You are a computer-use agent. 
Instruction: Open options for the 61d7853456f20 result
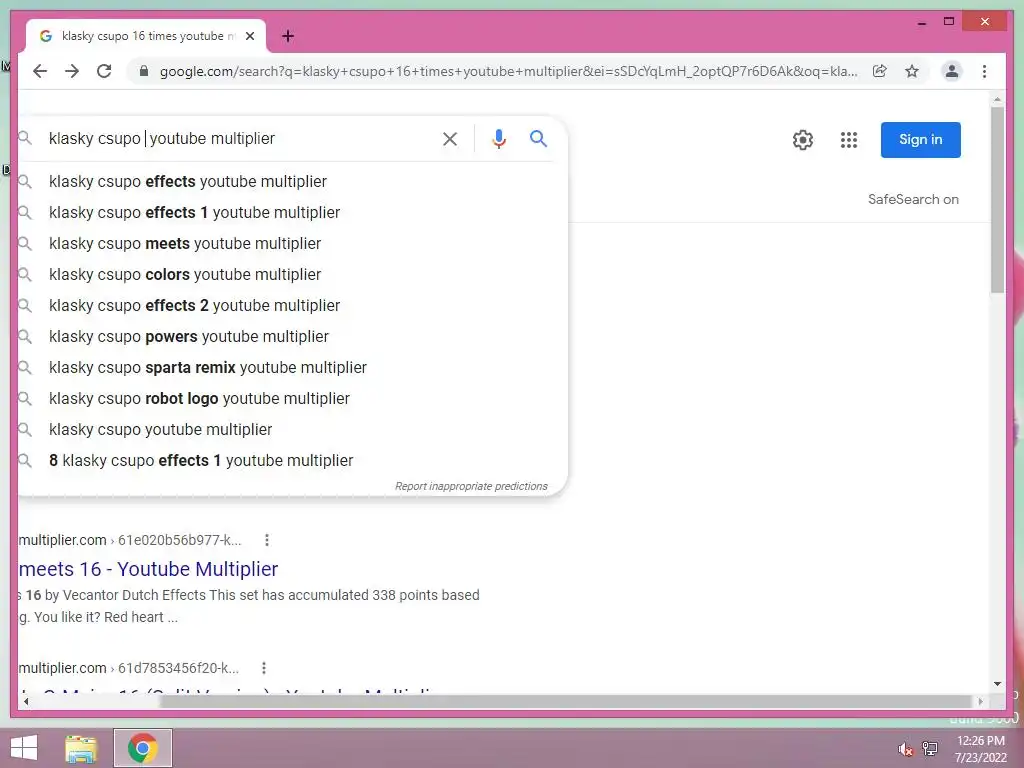point(264,668)
